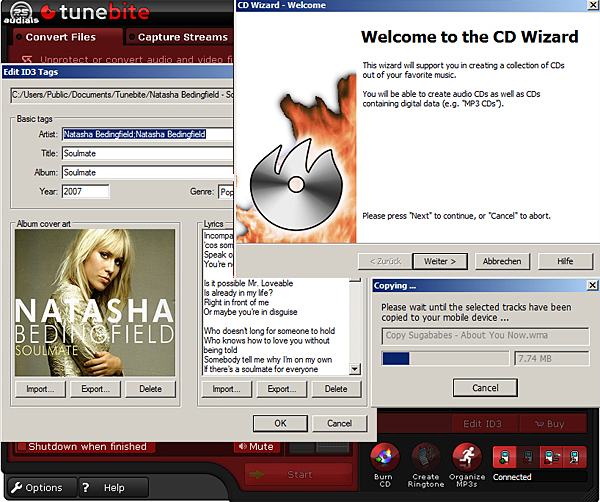Click Weiter in the CD Wizard
This screenshot has height=502, width=600.
tap(440, 261)
